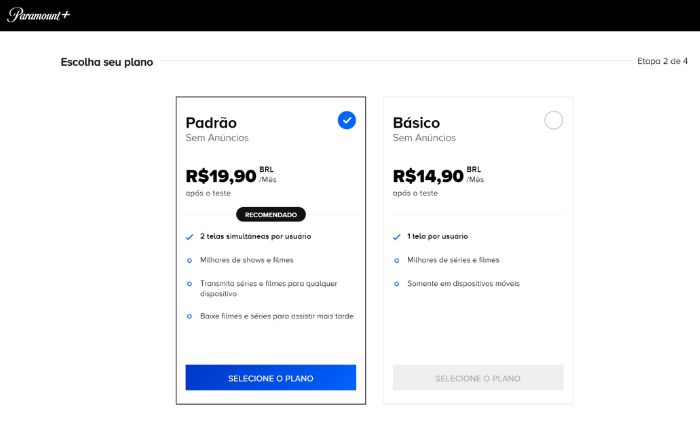Click the checkmark beside 1 tela por usuário
The height and width of the screenshot is (440, 700).
(397, 237)
